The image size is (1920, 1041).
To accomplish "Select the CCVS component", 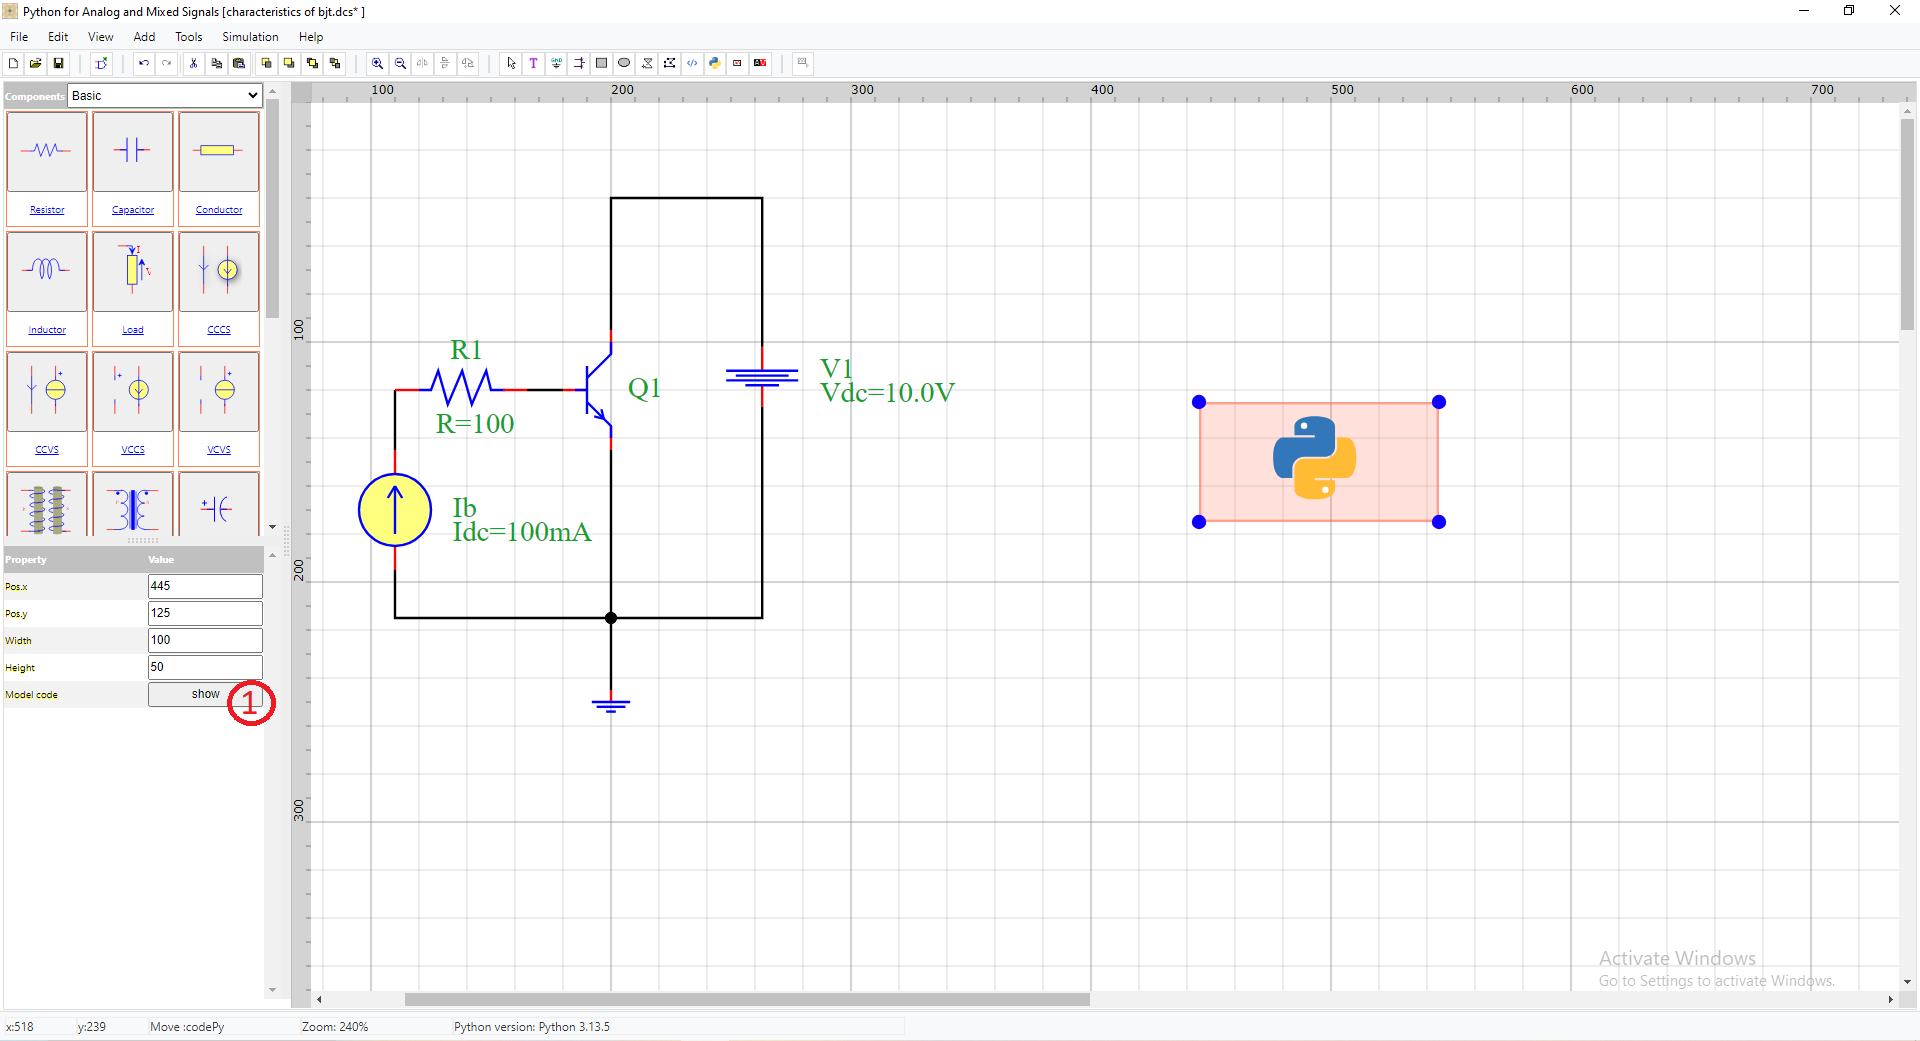I will click(x=47, y=391).
